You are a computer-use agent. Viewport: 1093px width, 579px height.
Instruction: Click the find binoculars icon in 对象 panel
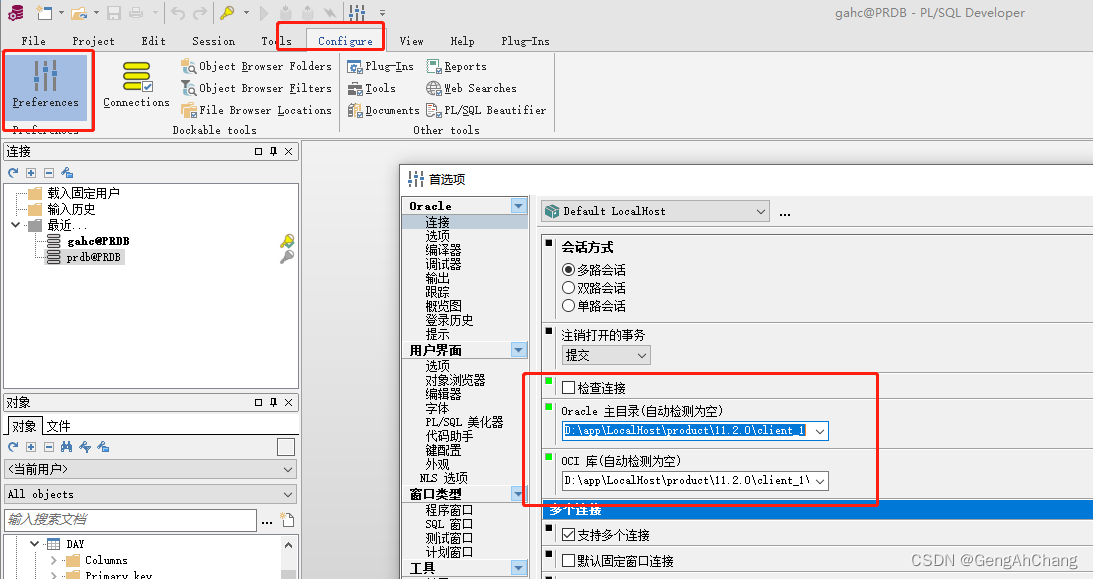67,447
